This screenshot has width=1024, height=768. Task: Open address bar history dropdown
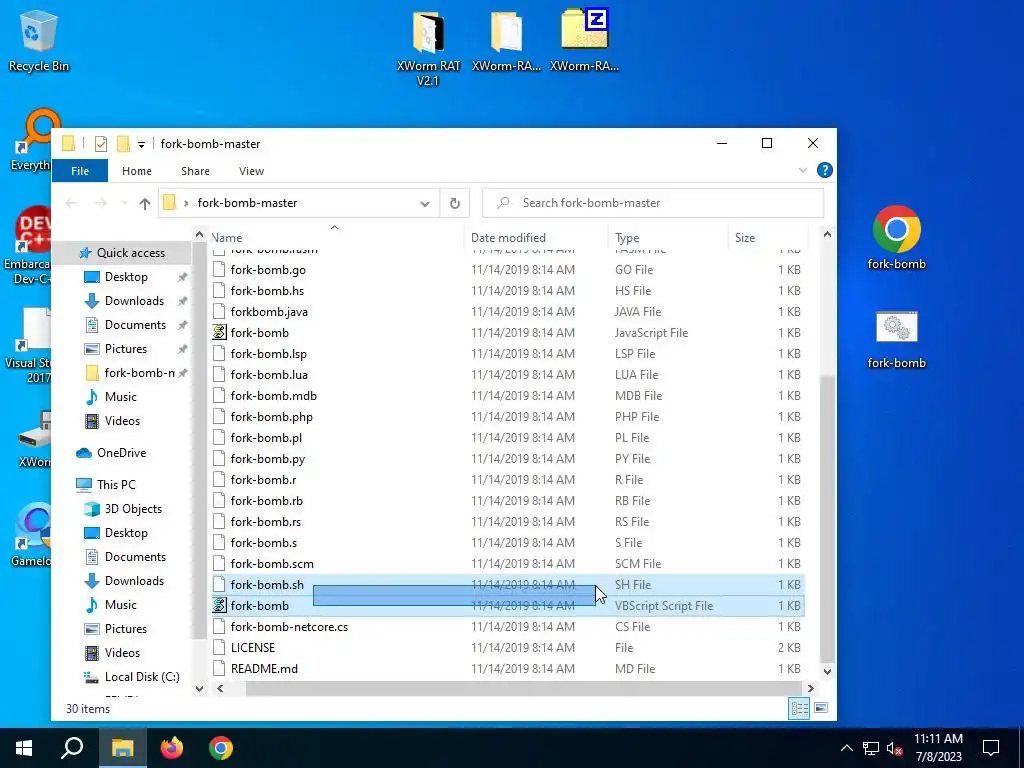[x=424, y=203]
